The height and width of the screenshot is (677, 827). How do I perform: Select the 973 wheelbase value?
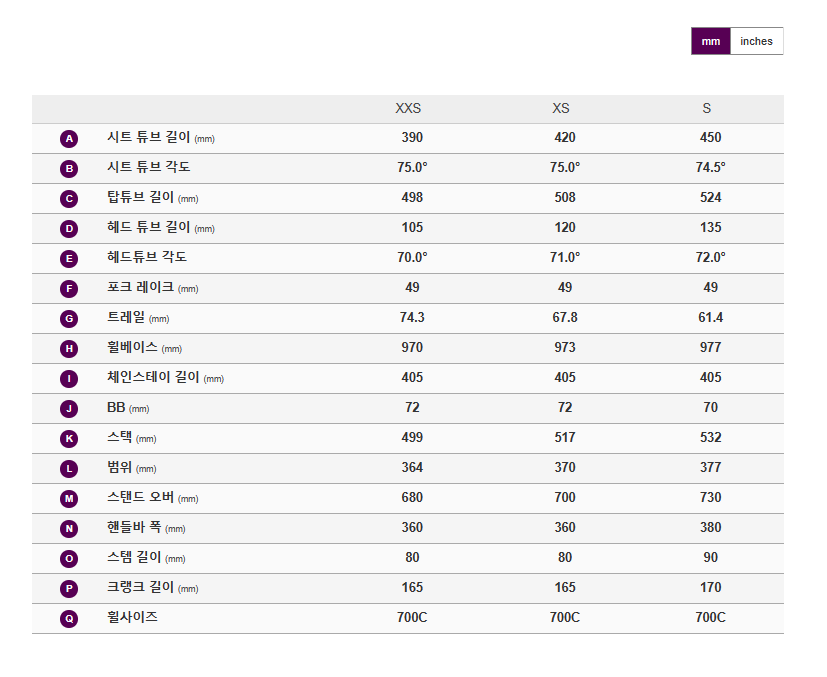tap(565, 347)
